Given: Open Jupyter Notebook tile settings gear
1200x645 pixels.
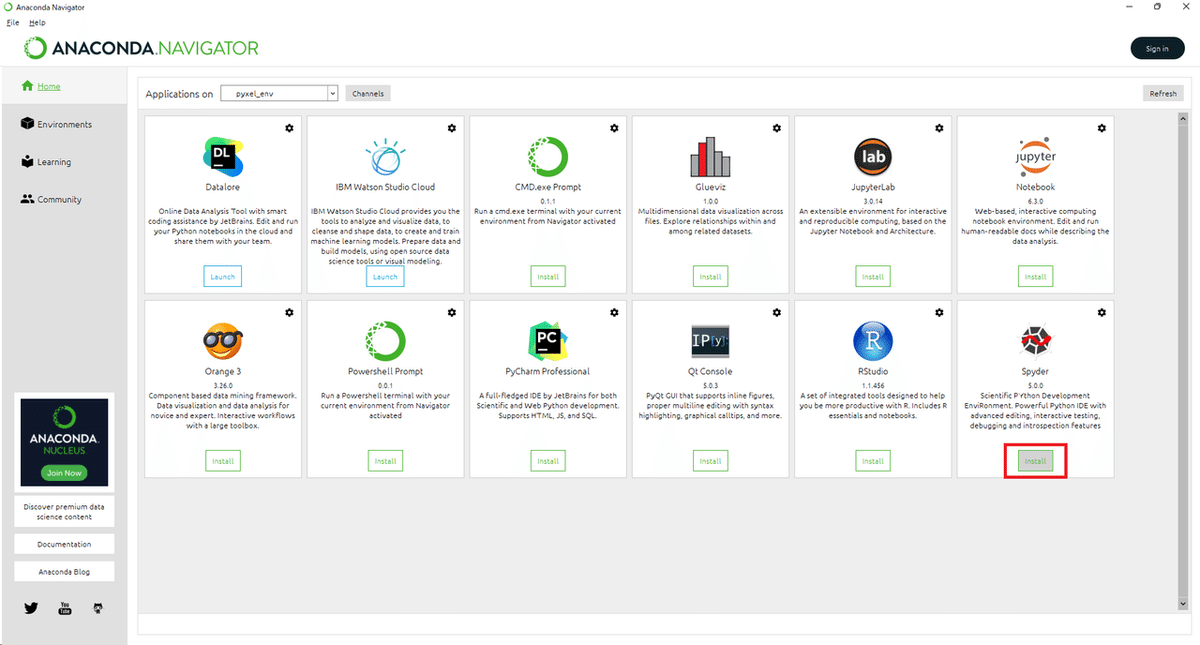Looking at the screenshot, I should [x=1102, y=128].
